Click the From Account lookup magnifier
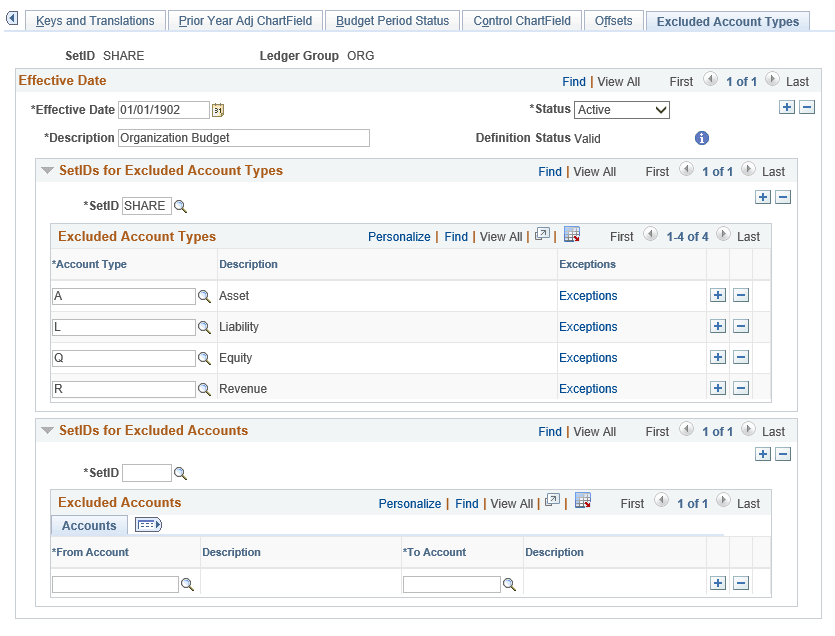Image resolution: width=835 pixels, height=636 pixels. tap(187, 584)
